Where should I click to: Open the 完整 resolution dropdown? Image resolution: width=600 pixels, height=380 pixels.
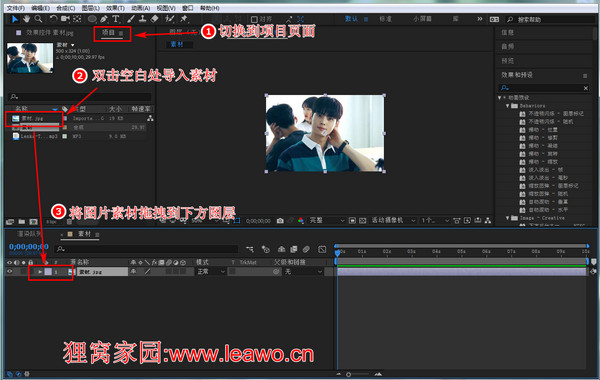click(x=326, y=220)
